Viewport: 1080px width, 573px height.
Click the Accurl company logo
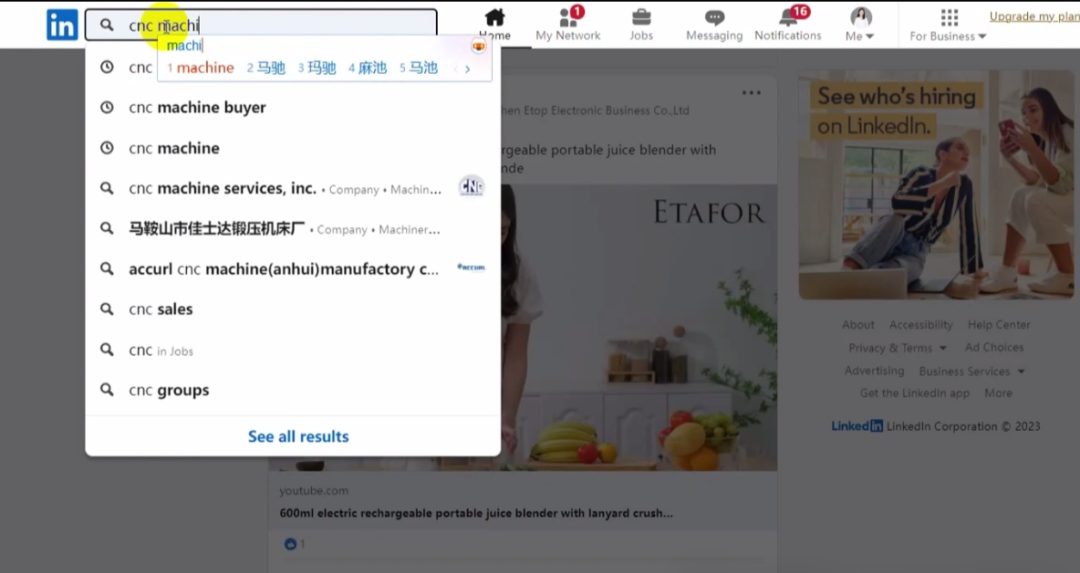(471, 267)
